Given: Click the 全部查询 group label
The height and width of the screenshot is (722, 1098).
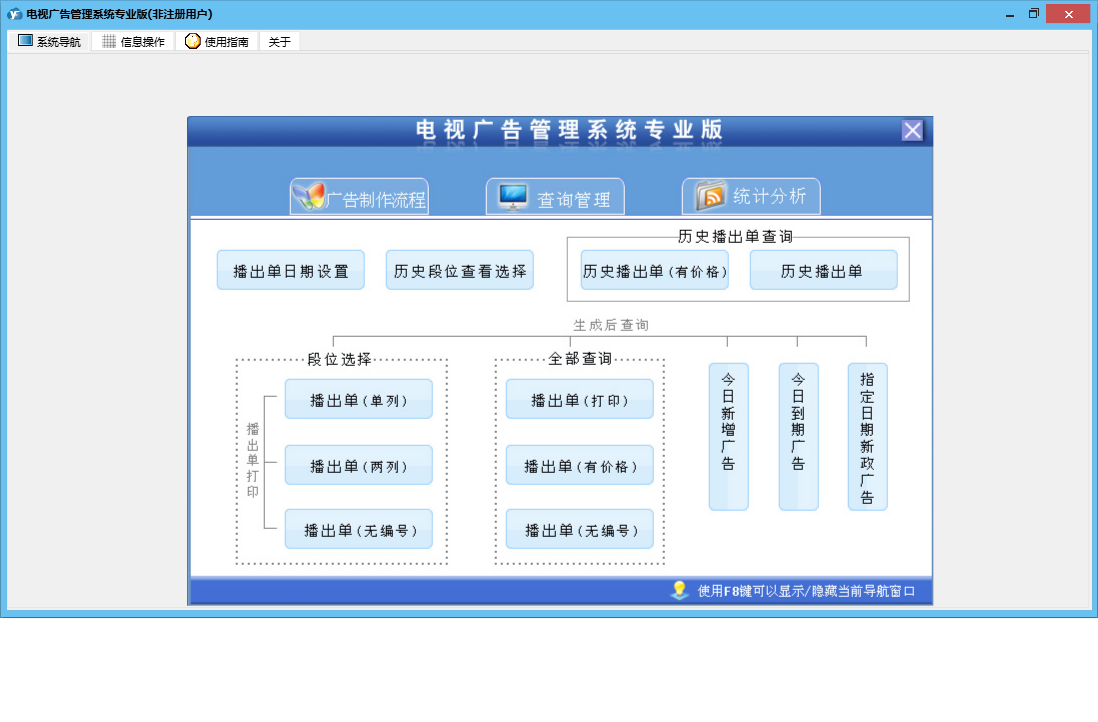Looking at the screenshot, I should 580,359.
